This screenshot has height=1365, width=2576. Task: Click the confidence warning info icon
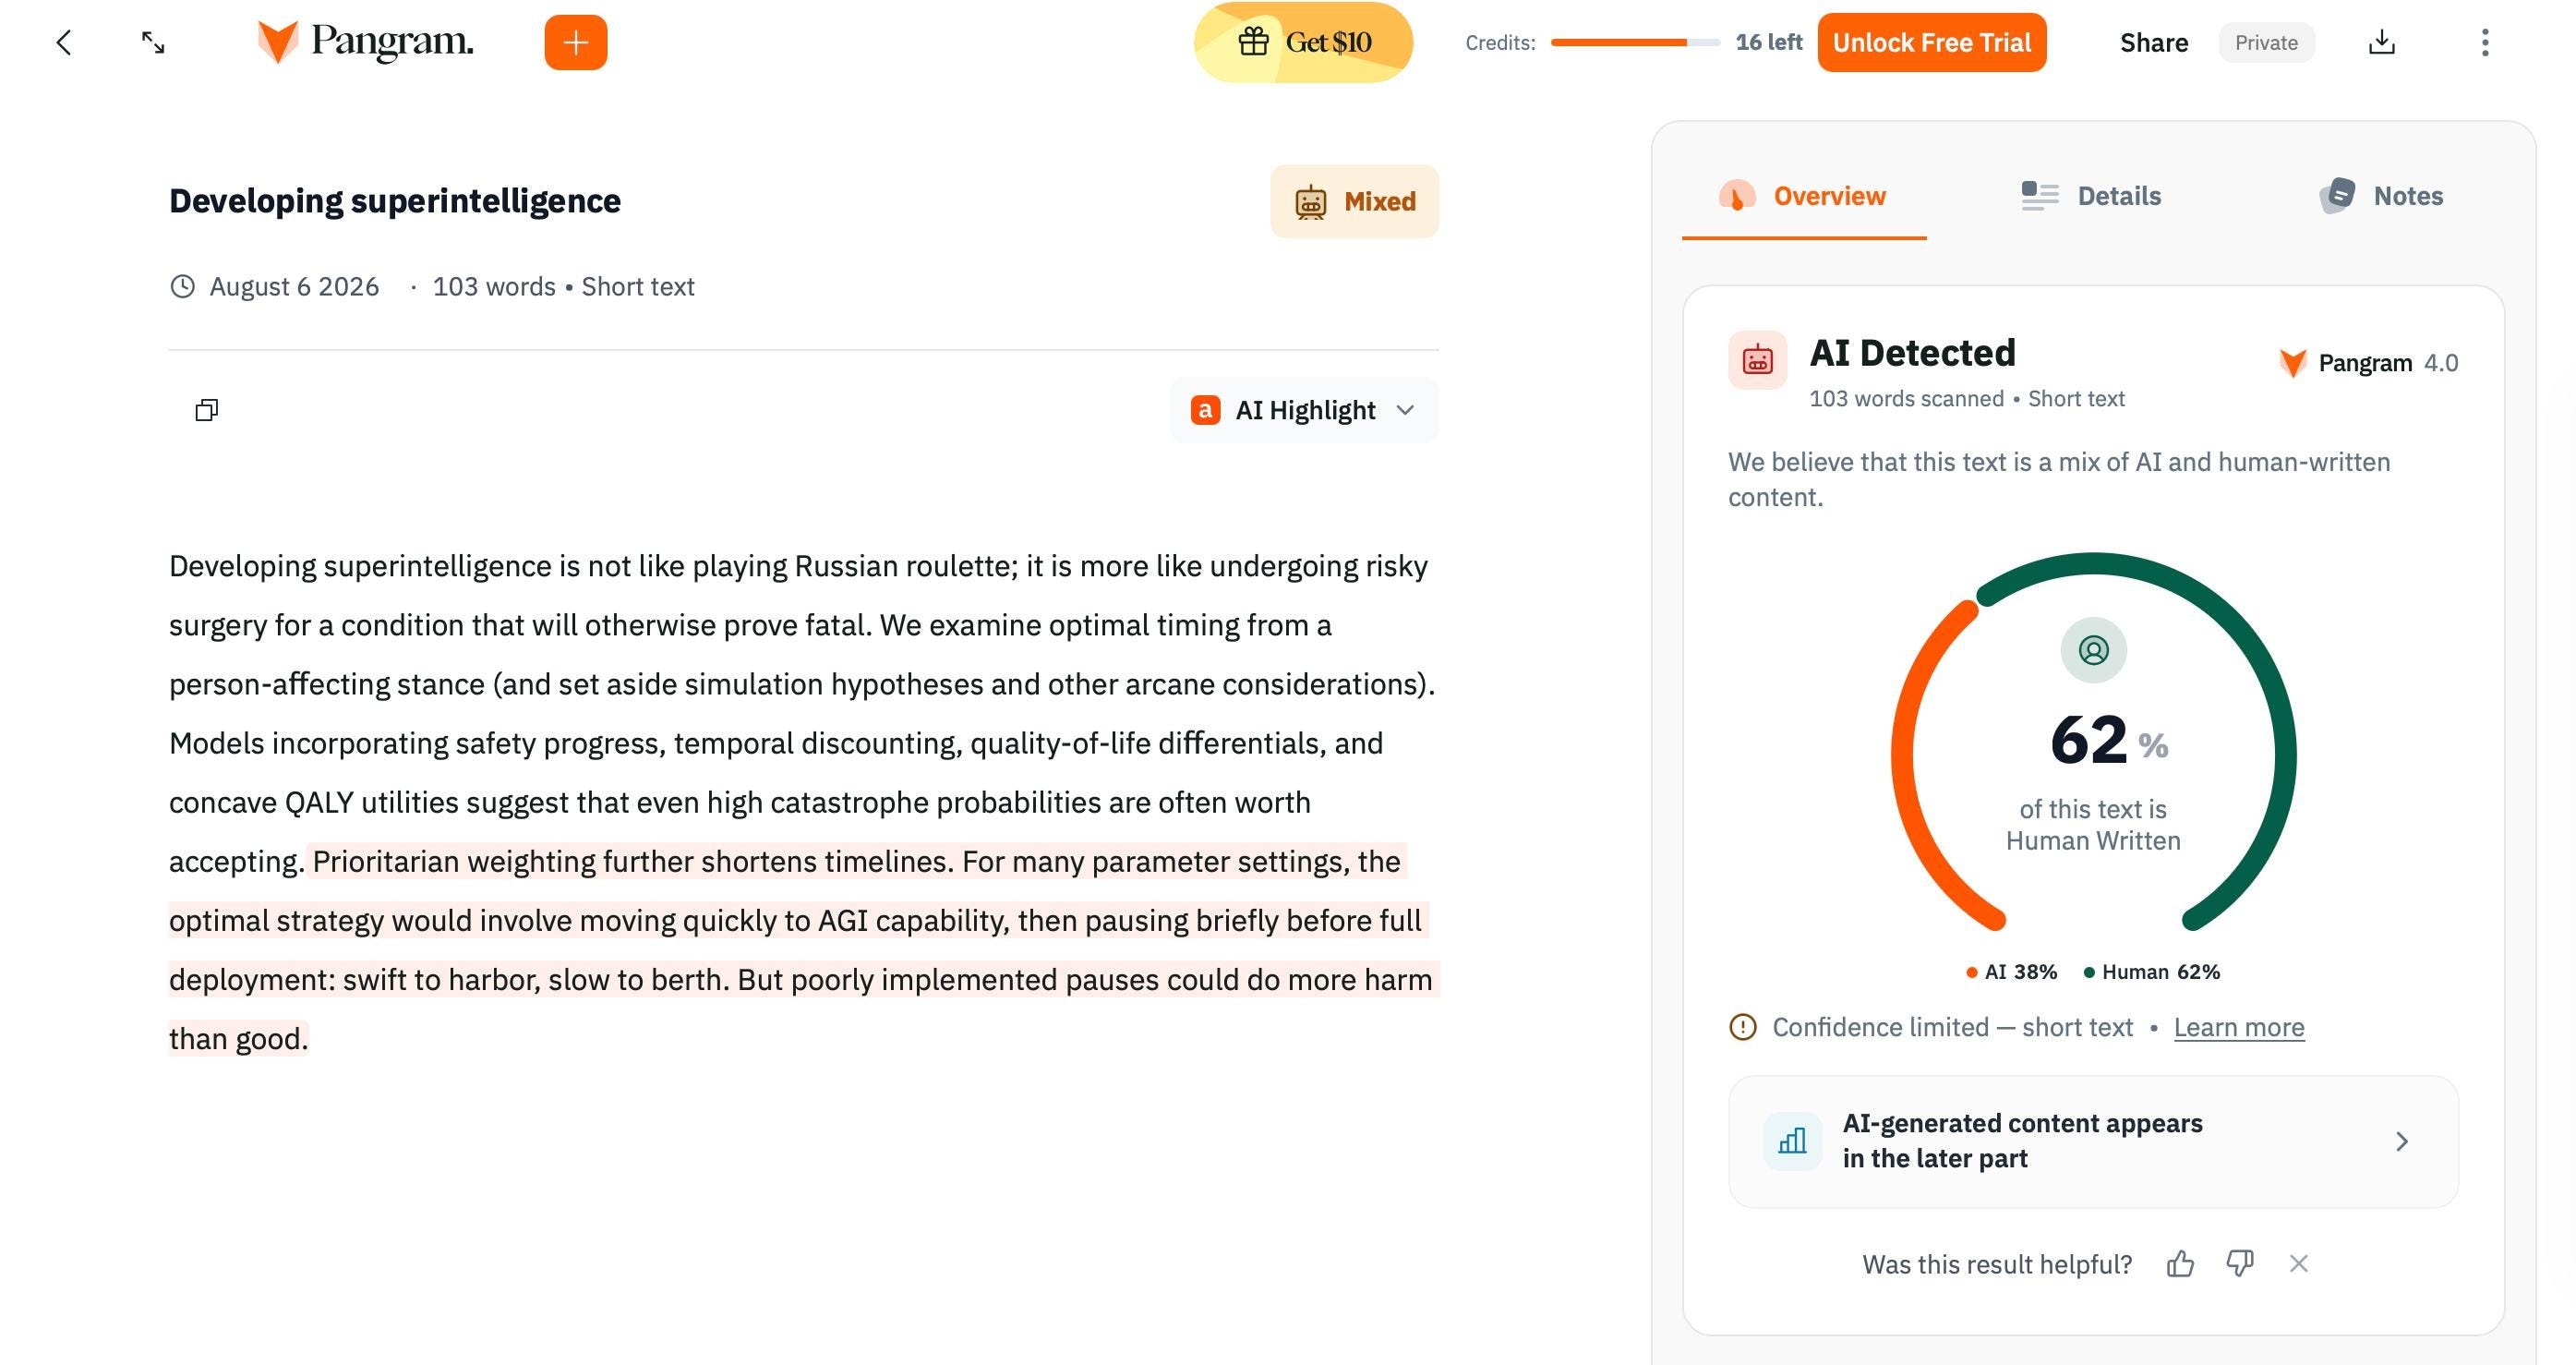[1743, 1027]
